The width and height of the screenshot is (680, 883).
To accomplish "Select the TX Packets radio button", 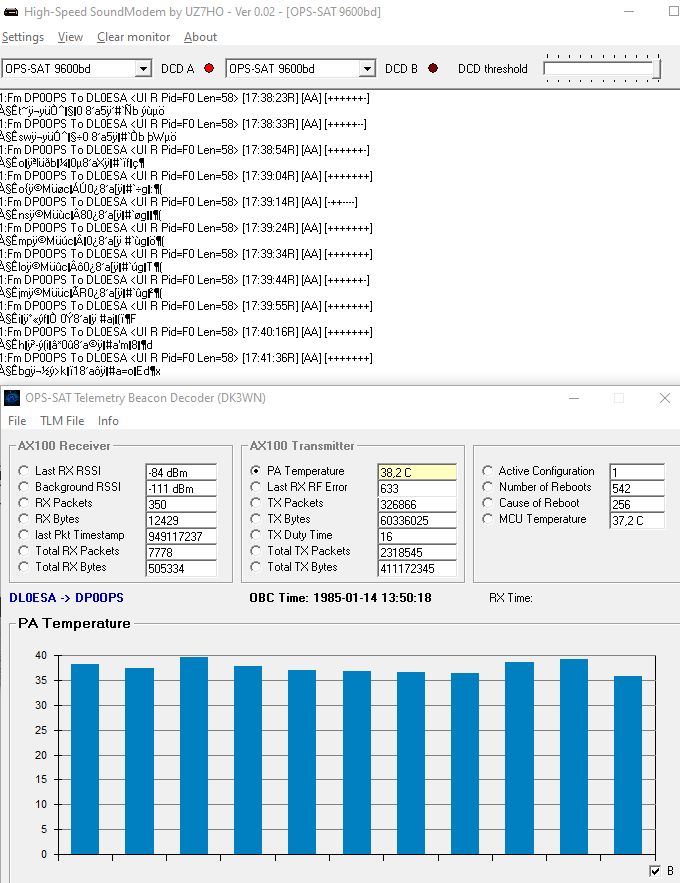I will (x=256, y=502).
